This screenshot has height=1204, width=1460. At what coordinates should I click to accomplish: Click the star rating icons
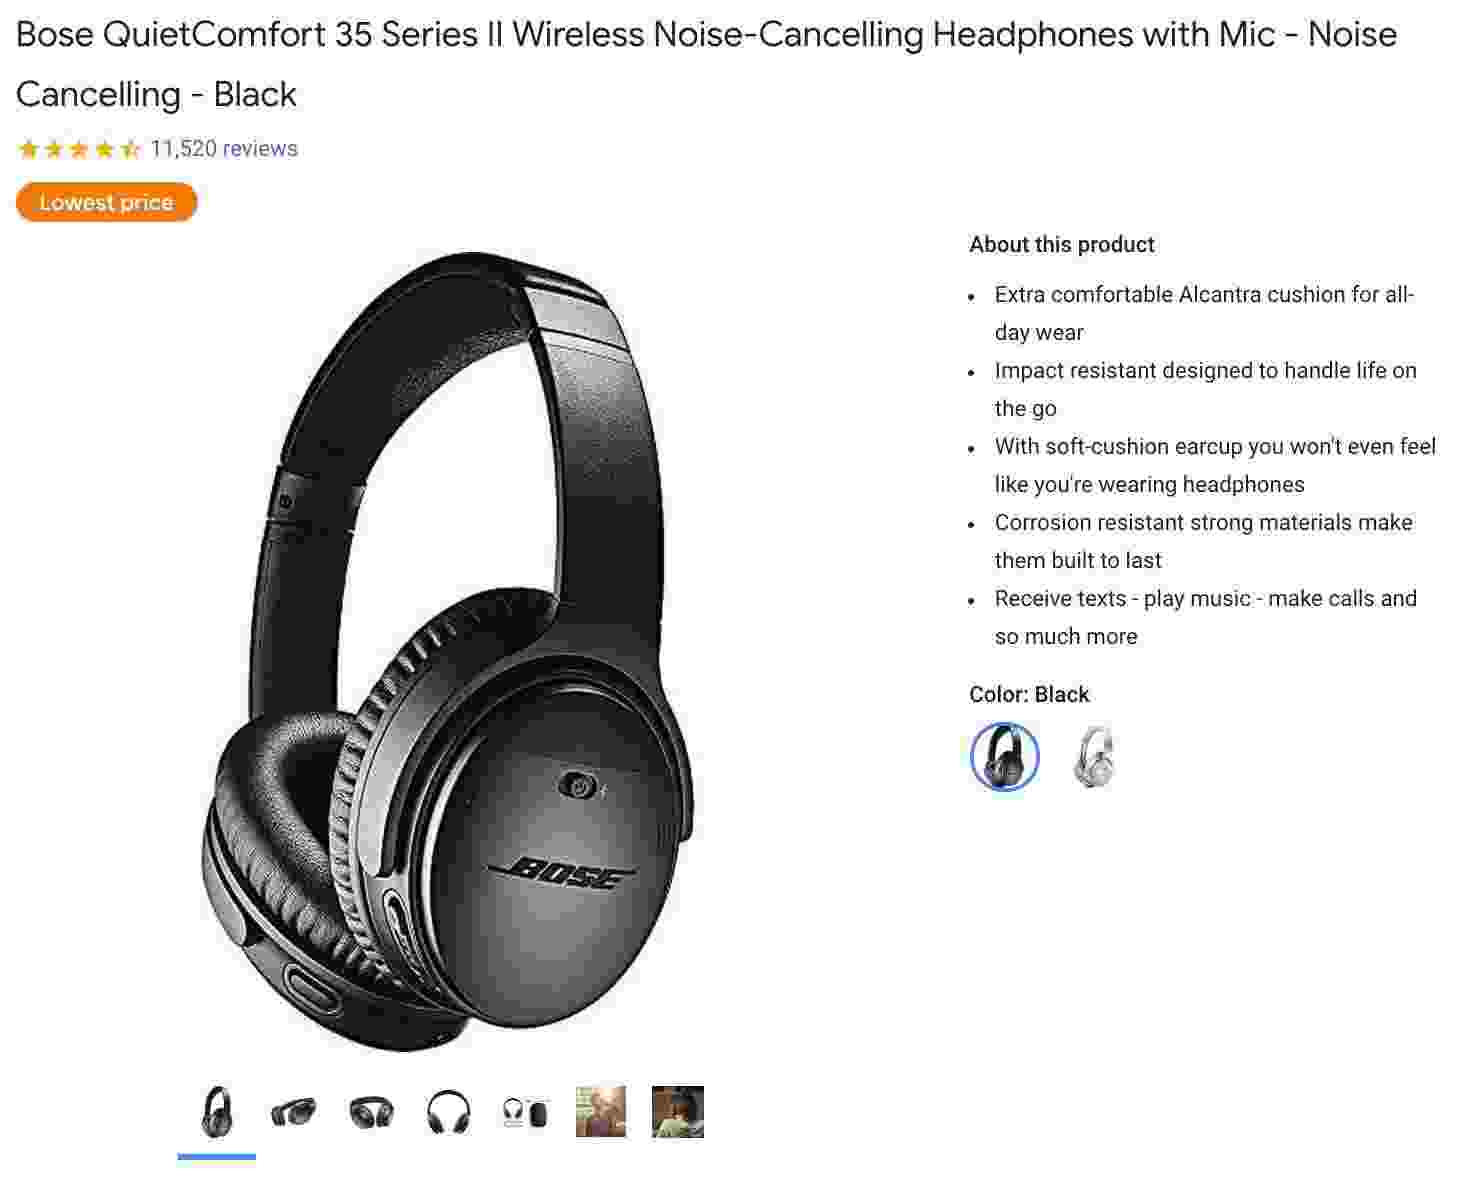pos(79,150)
